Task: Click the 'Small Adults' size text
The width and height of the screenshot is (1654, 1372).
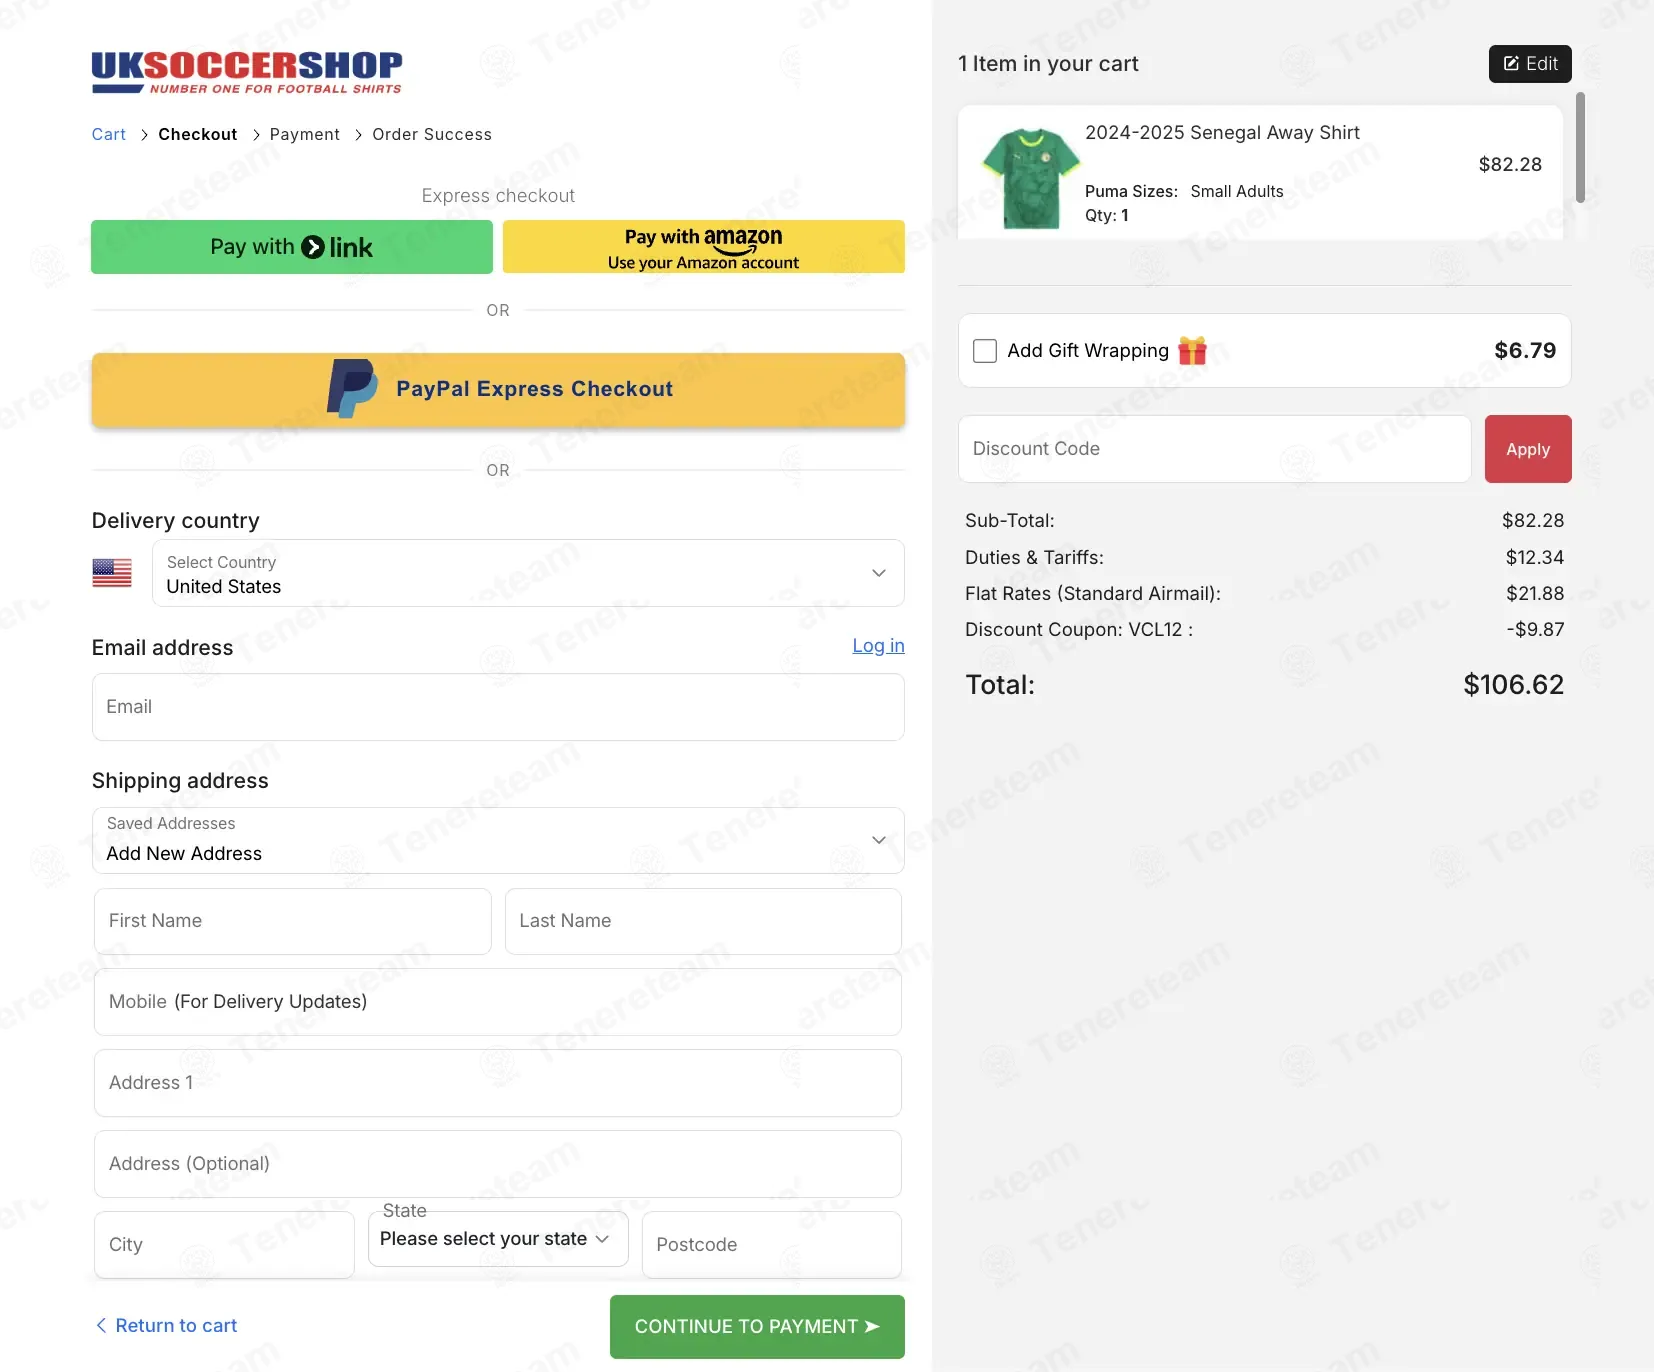Action: click(1237, 191)
